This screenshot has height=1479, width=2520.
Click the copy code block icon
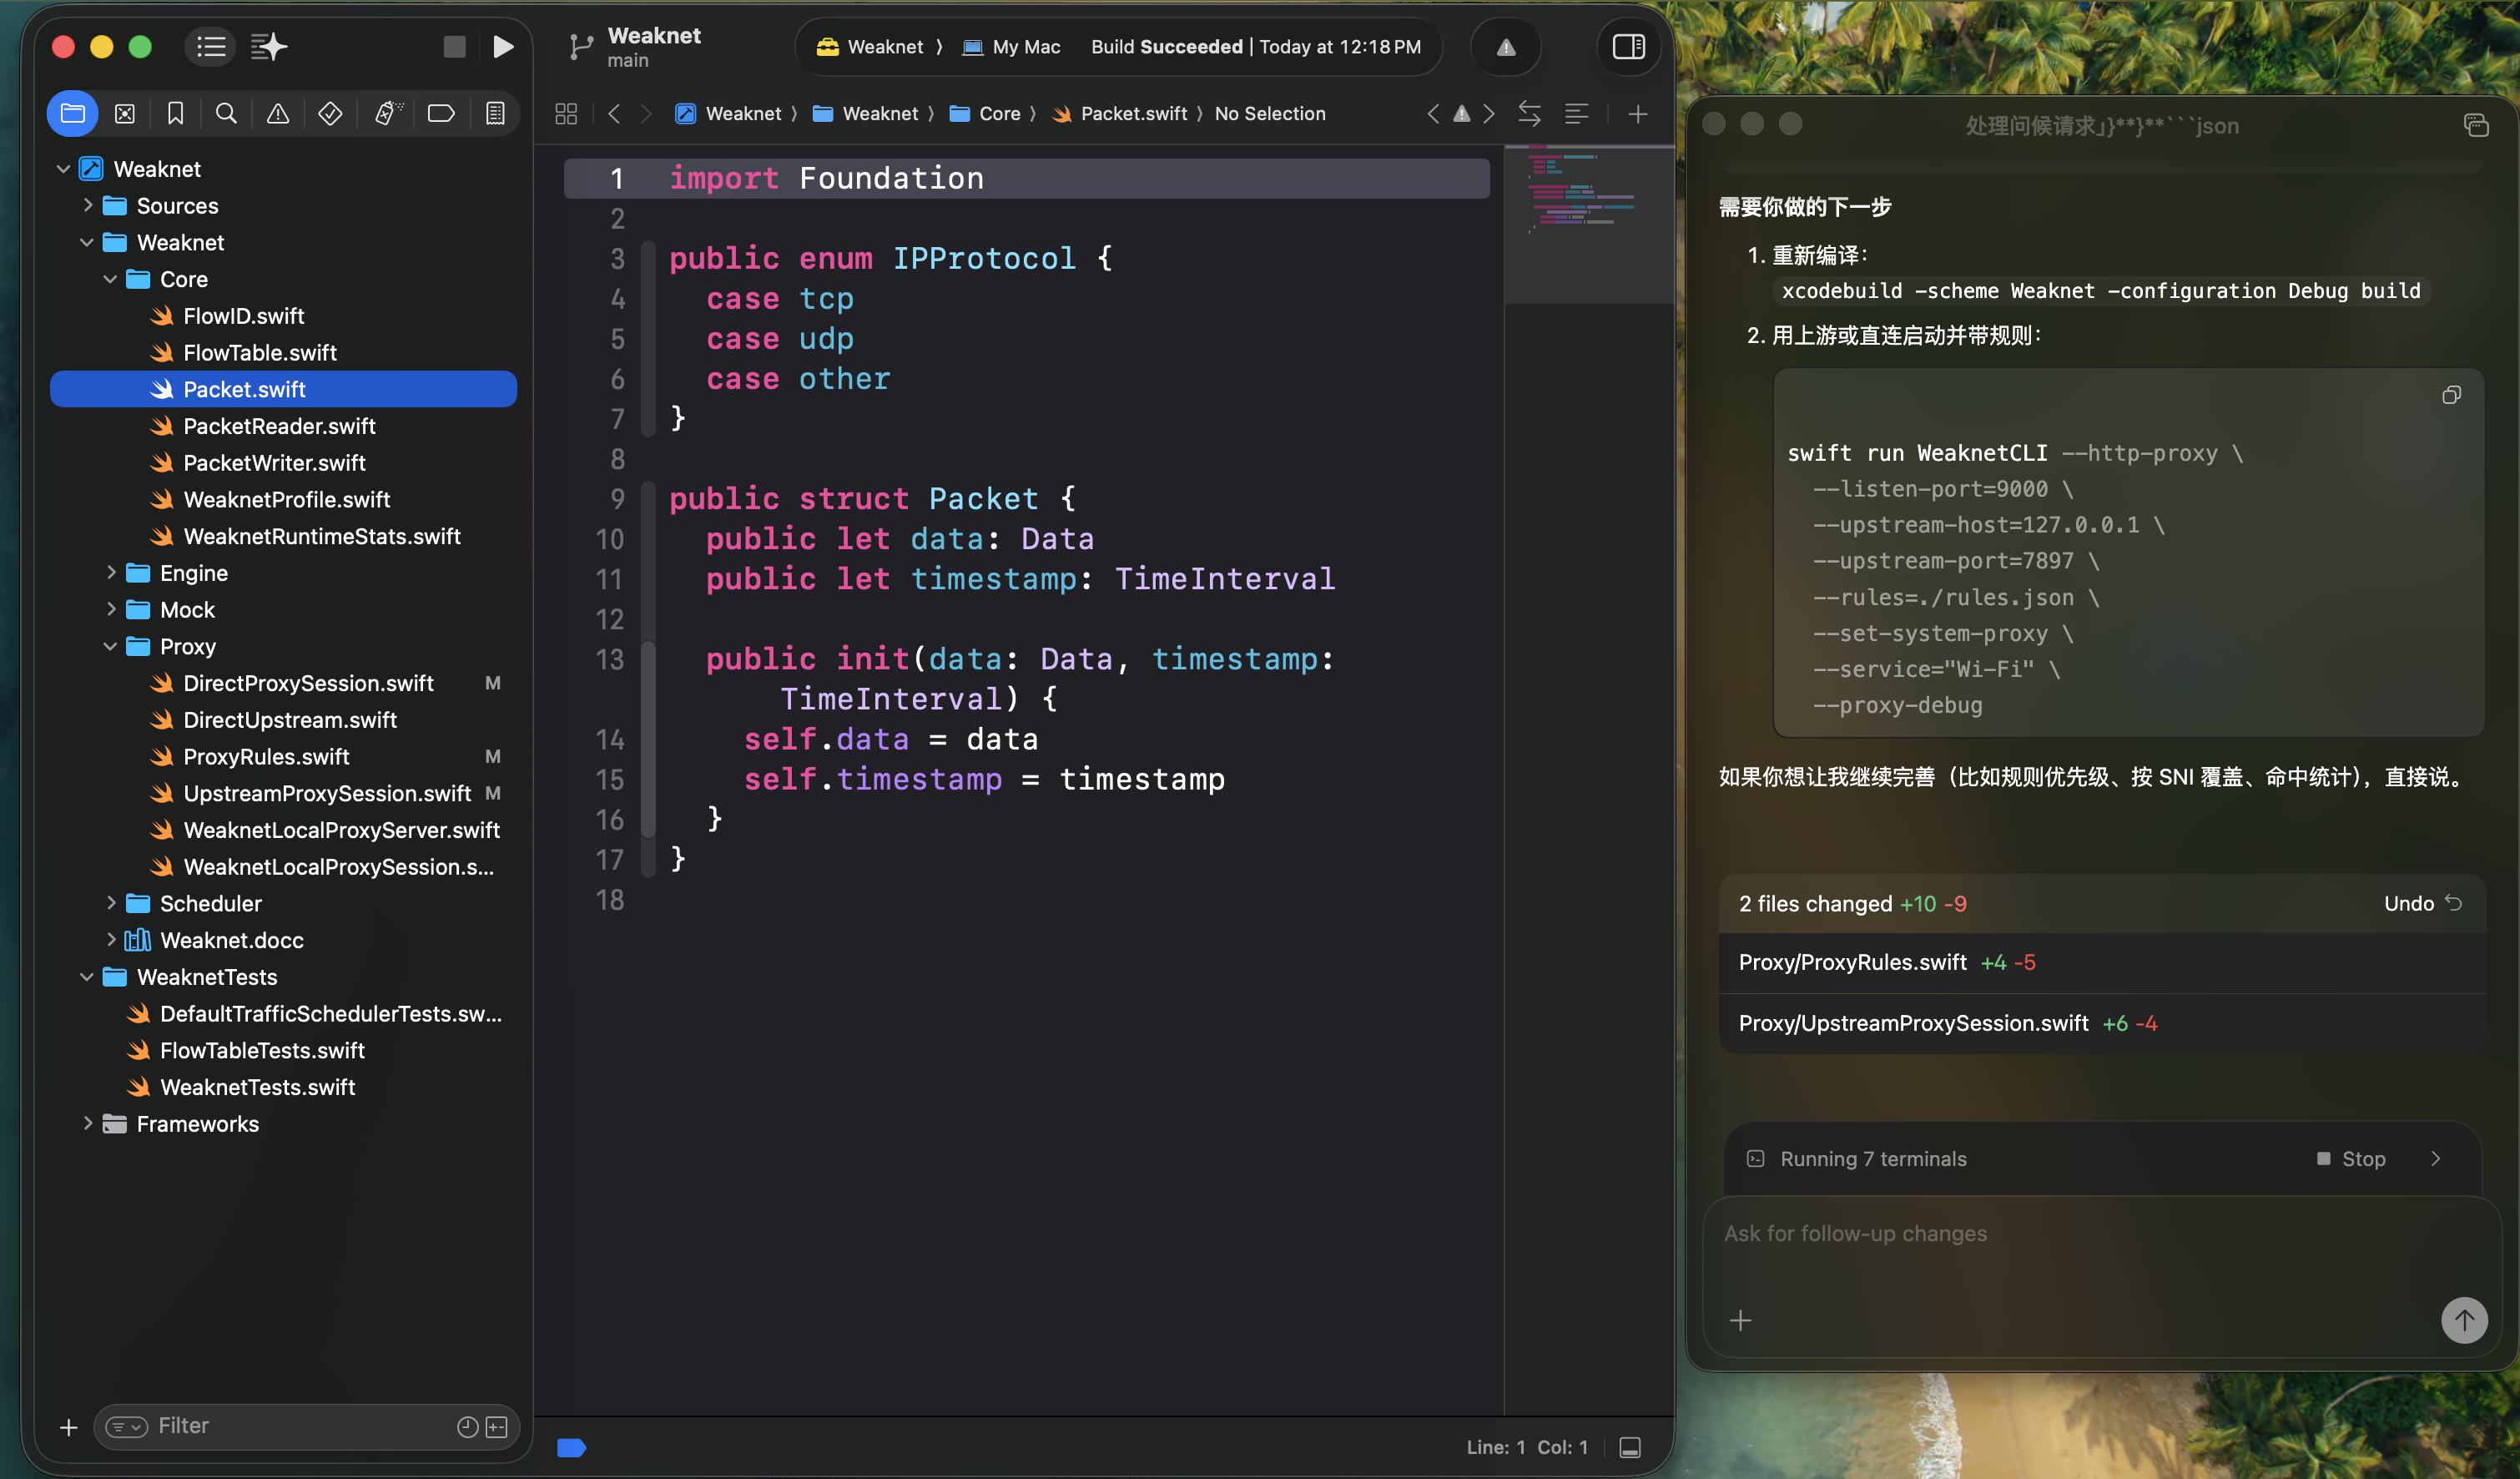pyautogui.click(x=2451, y=395)
